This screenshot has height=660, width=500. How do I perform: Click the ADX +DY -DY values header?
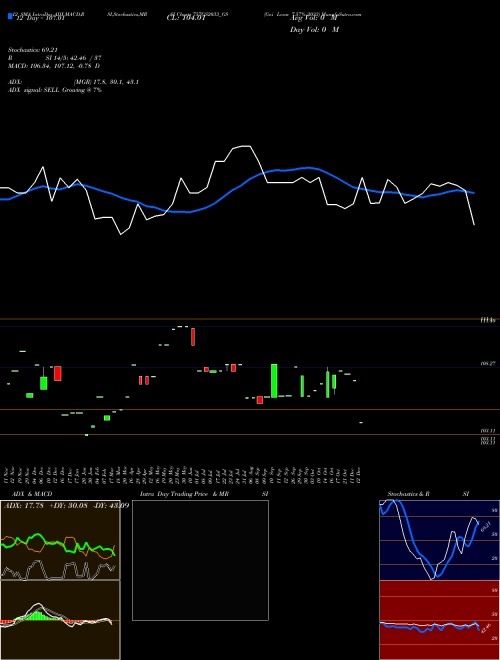[x=66, y=505]
